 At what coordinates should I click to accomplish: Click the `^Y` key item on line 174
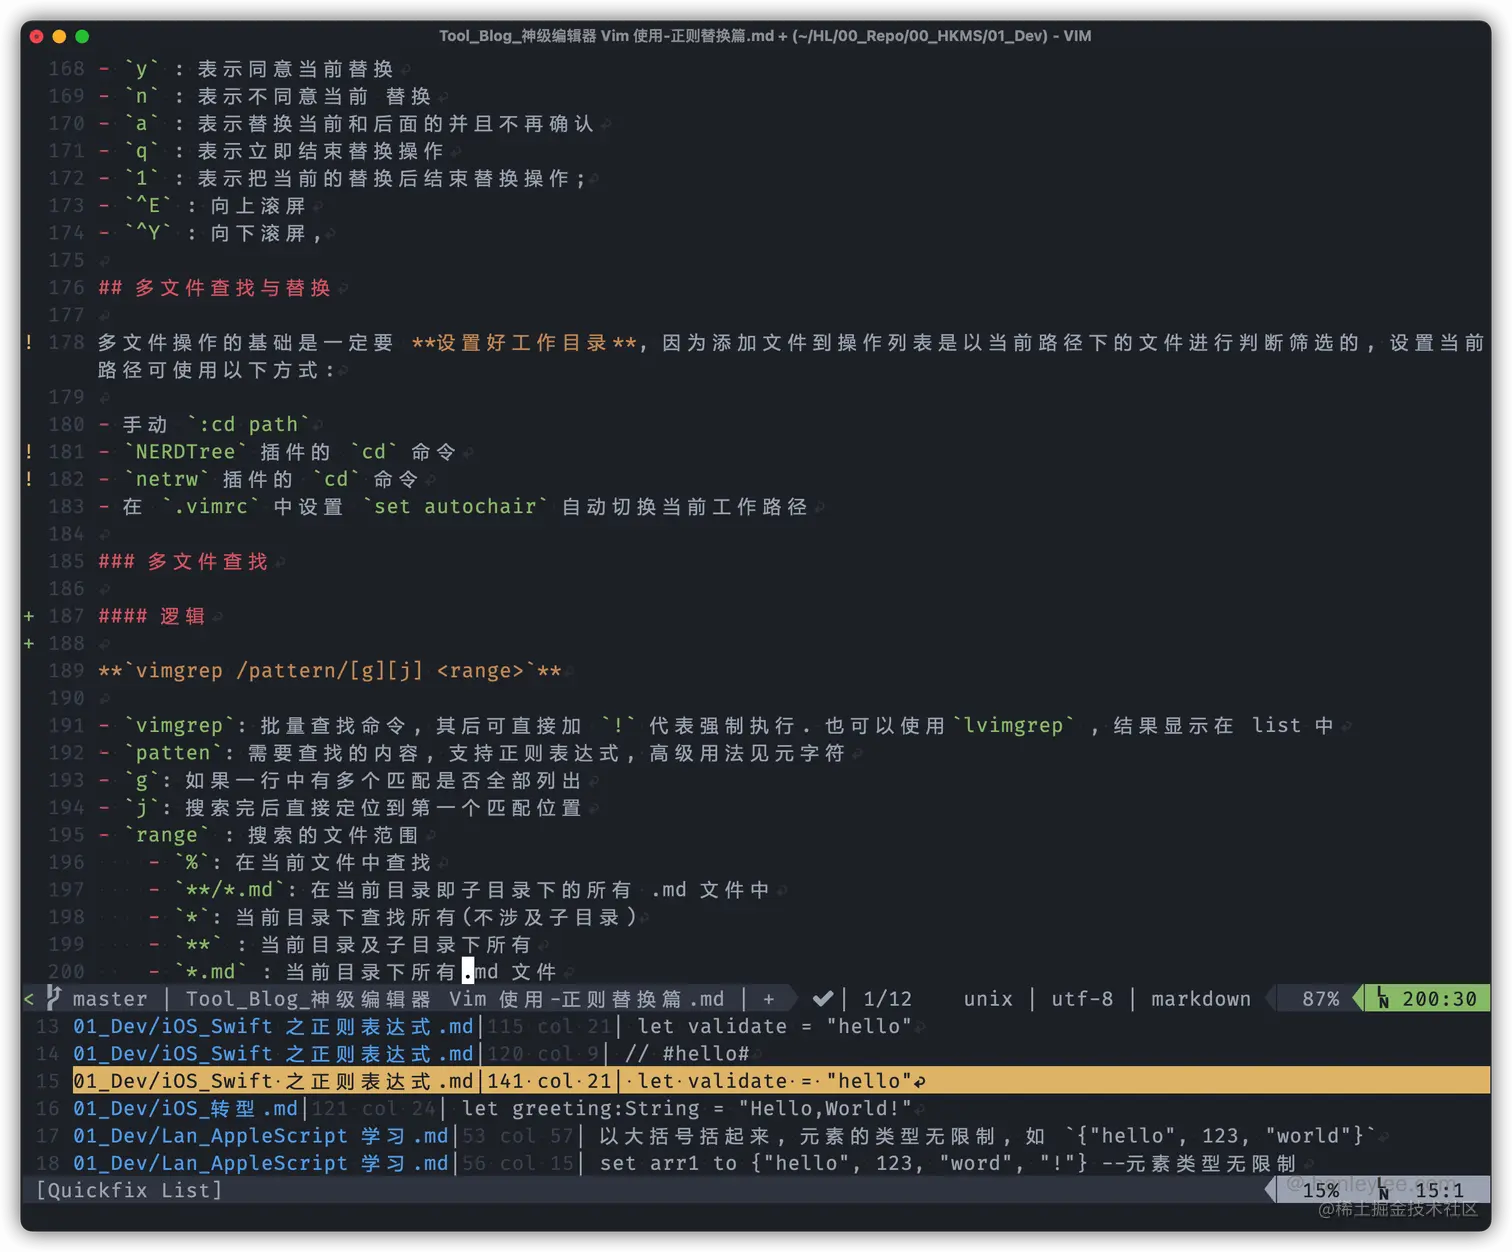point(148,233)
